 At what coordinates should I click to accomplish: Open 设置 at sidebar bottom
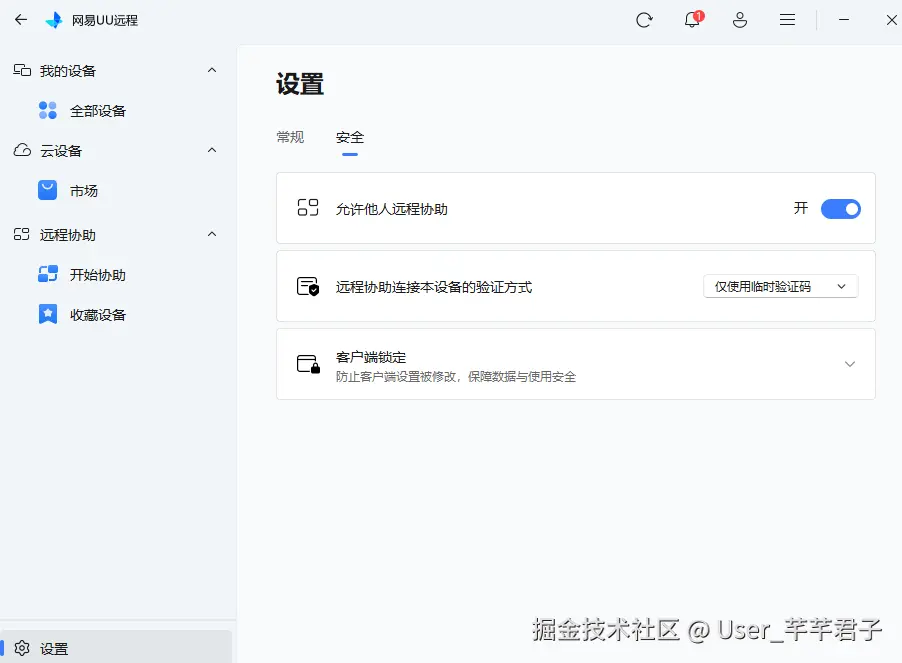116,648
